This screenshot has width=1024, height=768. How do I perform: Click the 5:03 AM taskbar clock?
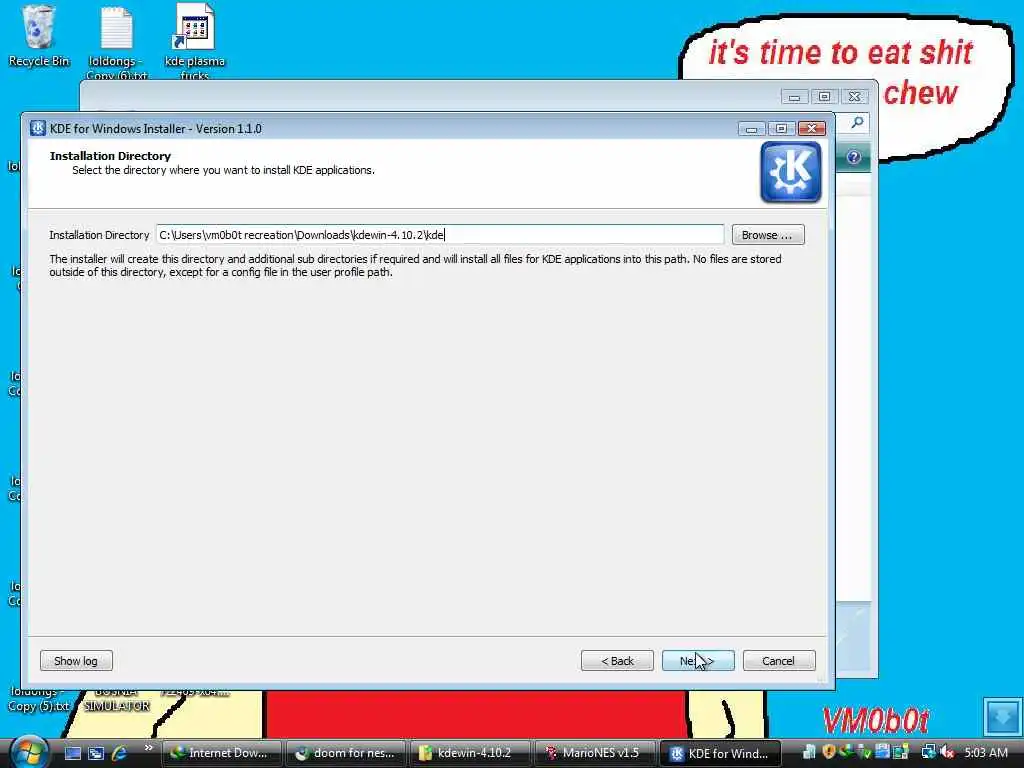(x=986, y=753)
